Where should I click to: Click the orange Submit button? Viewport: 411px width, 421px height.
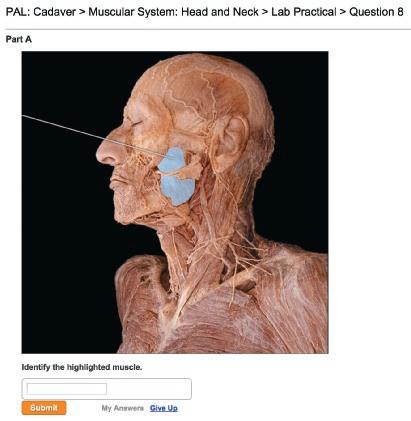pos(44,408)
